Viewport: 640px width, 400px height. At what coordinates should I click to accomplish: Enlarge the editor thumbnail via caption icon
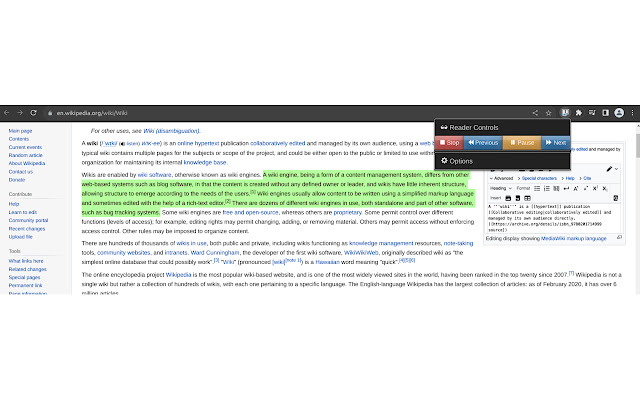619,238
